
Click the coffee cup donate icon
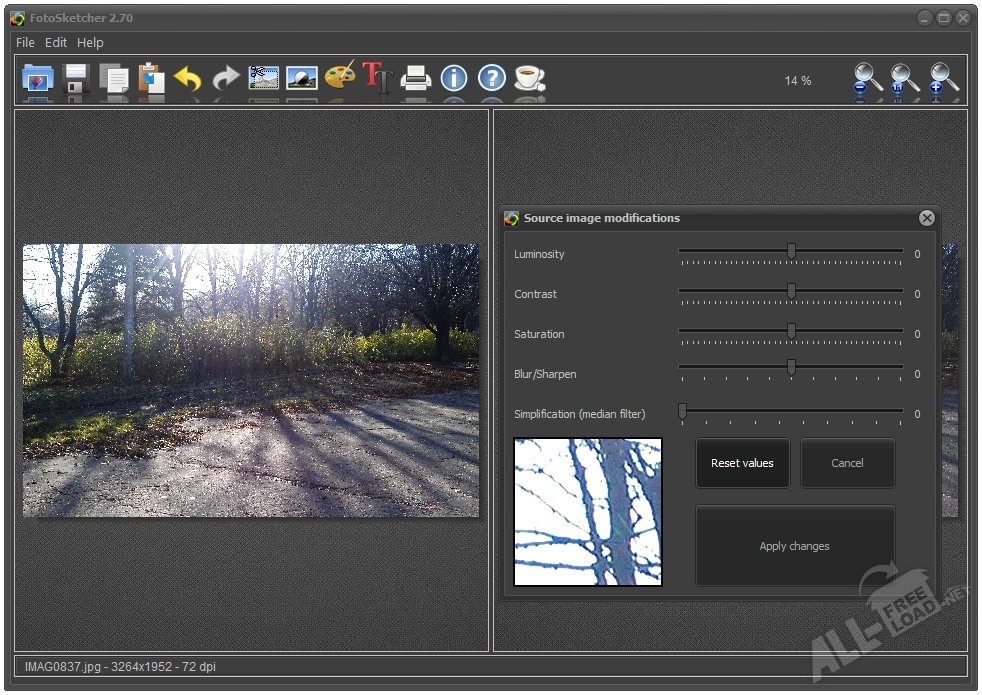(529, 79)
